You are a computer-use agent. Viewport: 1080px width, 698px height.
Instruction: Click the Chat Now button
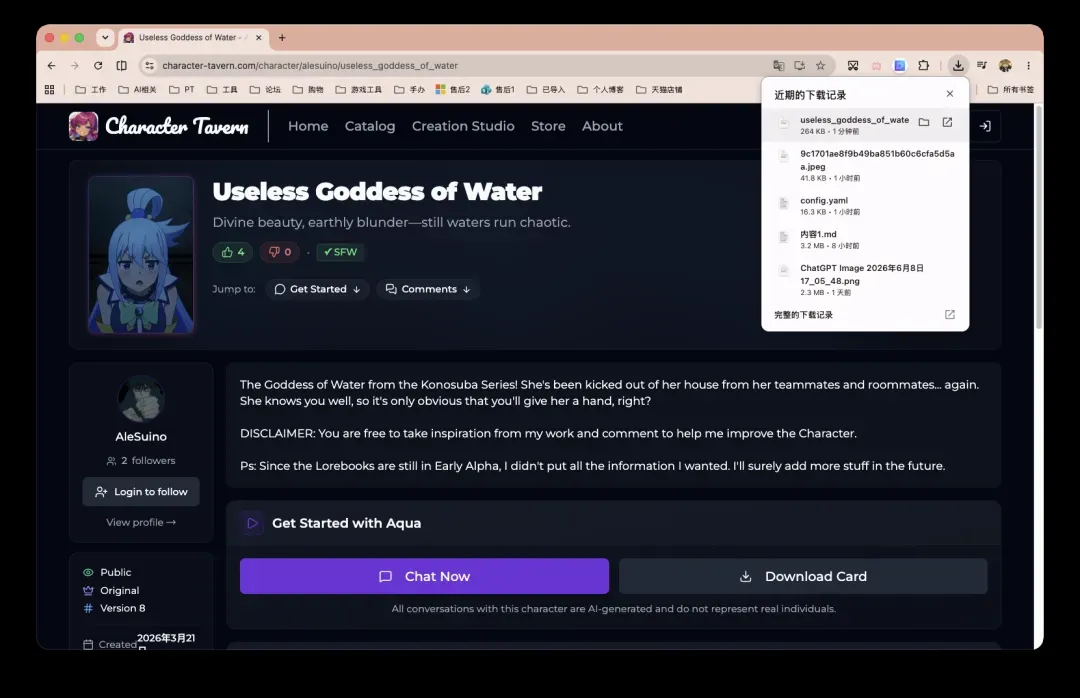[424, 576]
